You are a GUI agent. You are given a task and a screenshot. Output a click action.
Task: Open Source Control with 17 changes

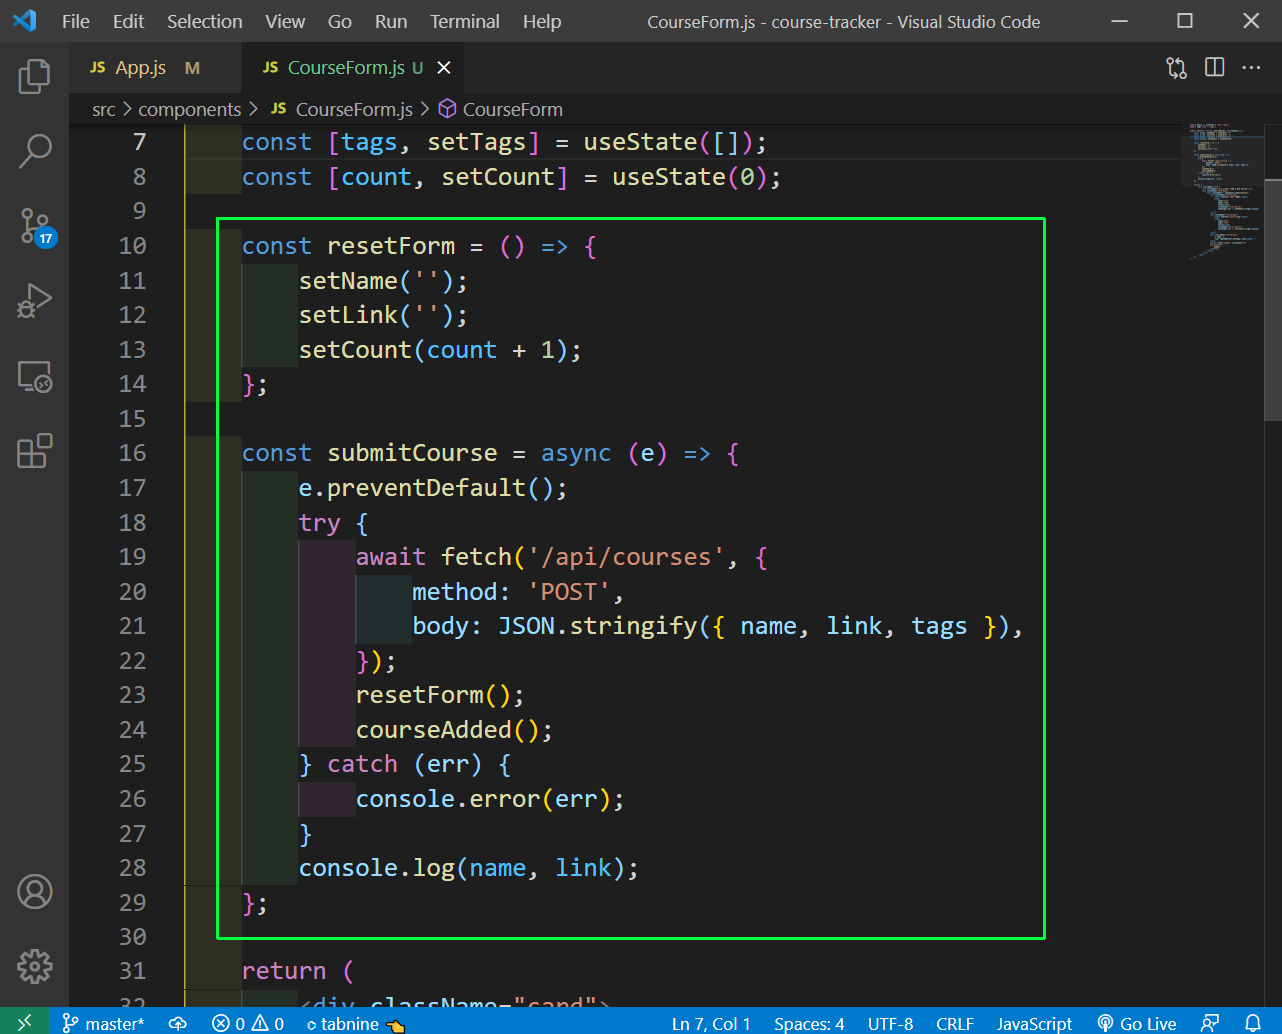point(34,226)
